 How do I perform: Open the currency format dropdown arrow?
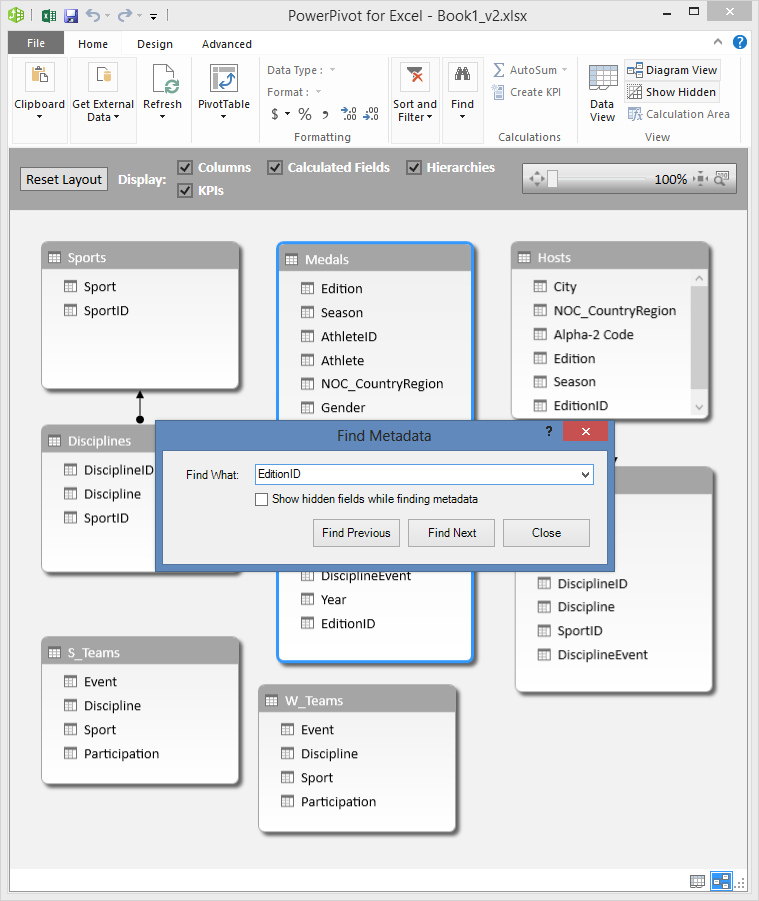click(287, 114)
